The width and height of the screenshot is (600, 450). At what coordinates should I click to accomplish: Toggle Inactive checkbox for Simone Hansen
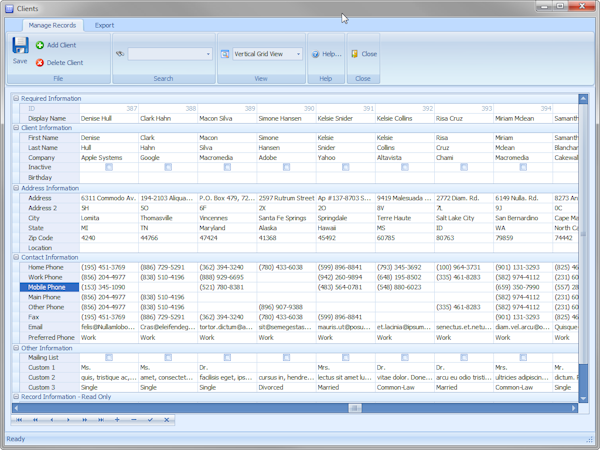point(287,167)
